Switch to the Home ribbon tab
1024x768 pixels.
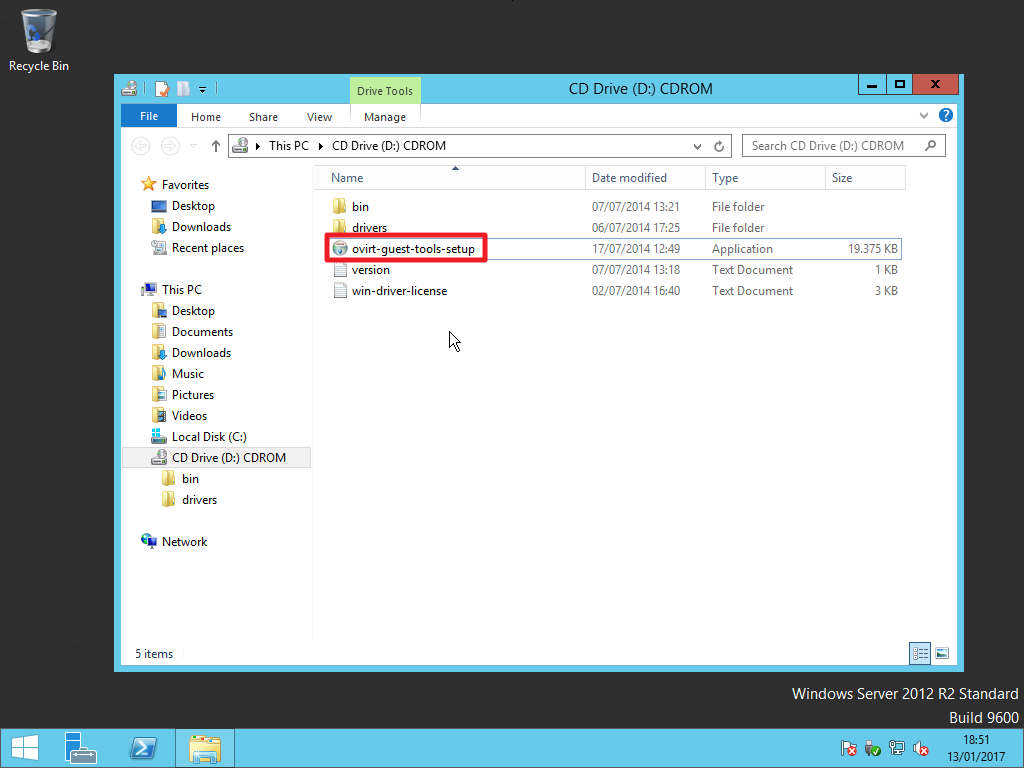[206, 117]
